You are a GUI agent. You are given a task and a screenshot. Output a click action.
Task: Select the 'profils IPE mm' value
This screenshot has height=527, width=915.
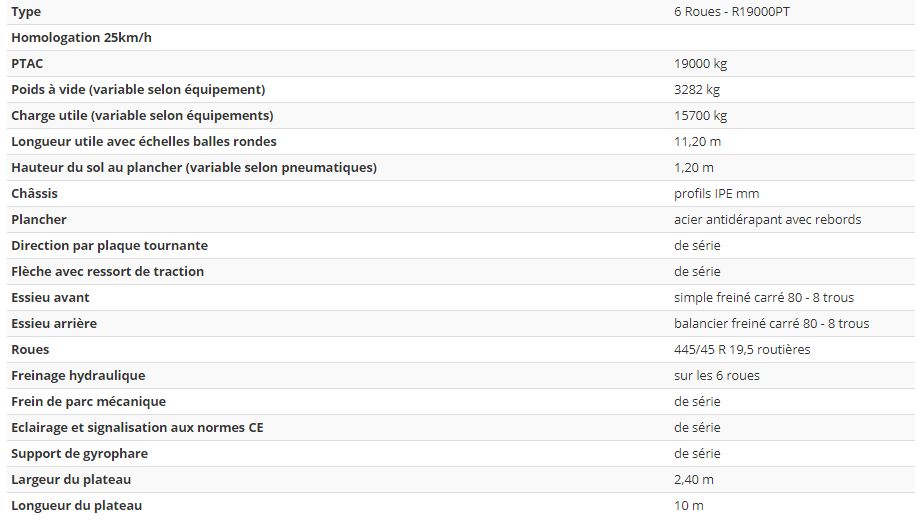[716, 194]
